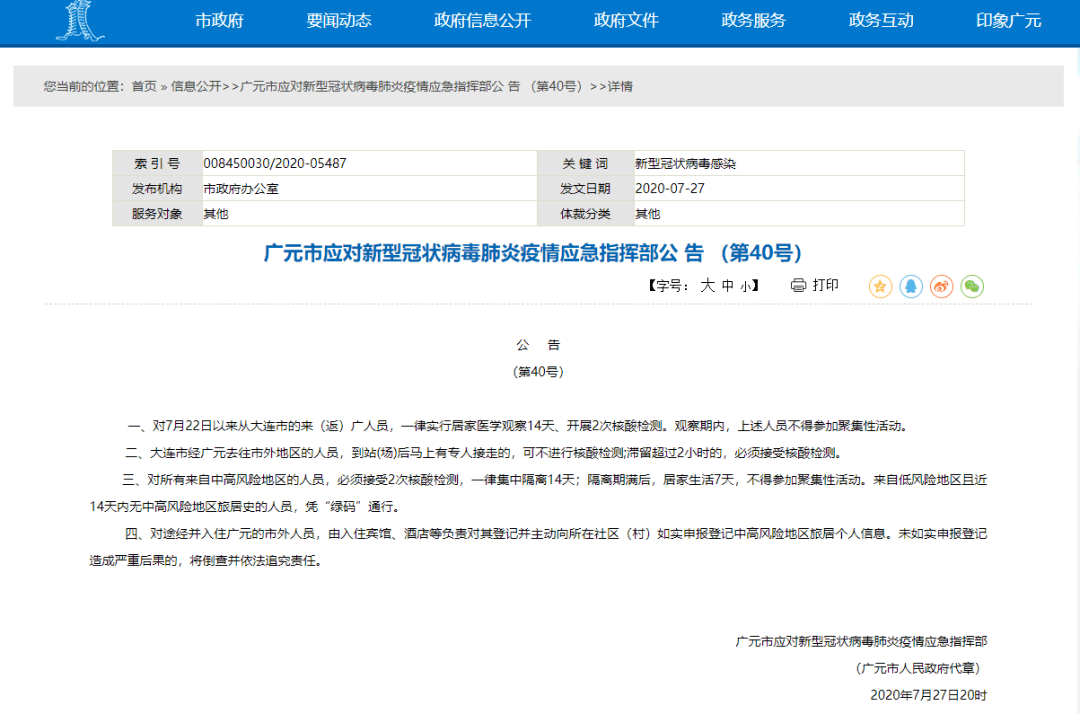Click (第40号) subheading in body
This screenshot has height=714, width=1080.
tap(538, 372)
